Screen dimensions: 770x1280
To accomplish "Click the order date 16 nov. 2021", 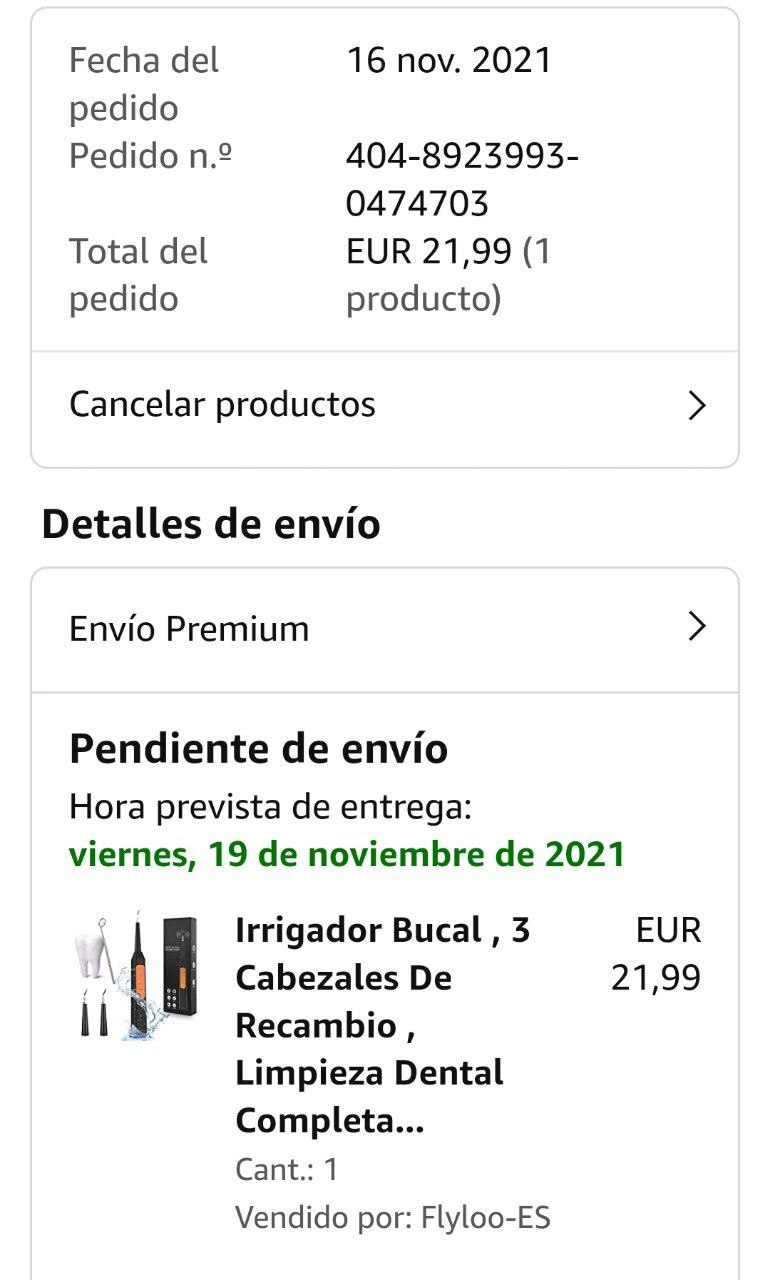I will 449,61.
